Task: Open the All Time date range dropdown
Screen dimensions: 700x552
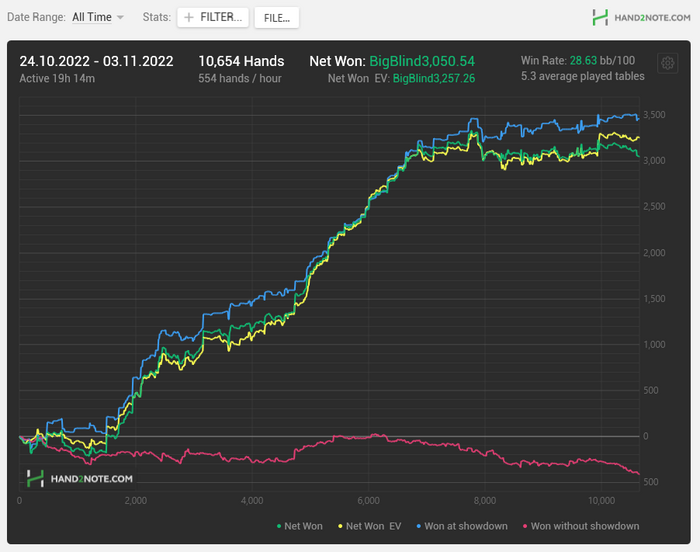Action: (98, 17)
